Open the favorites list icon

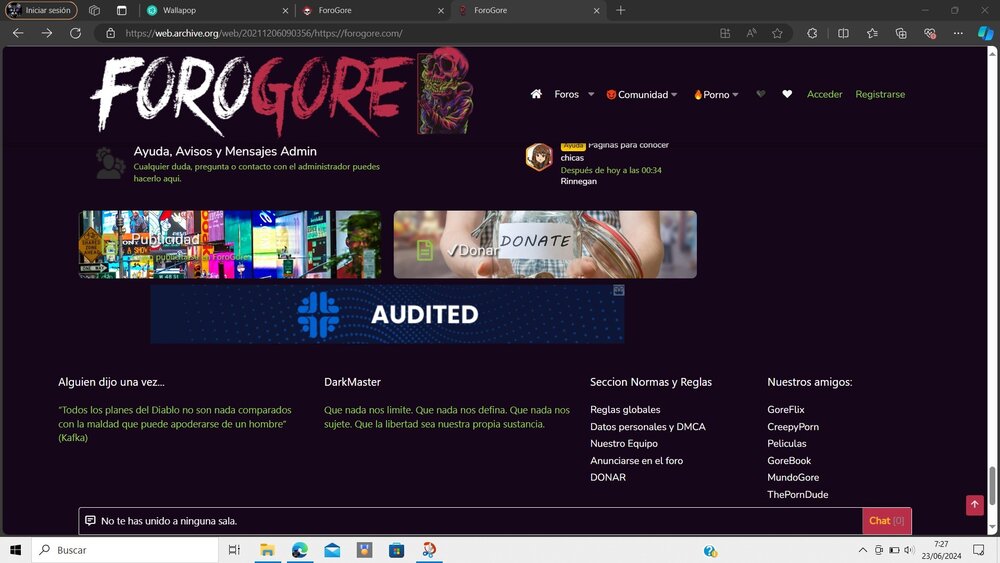click(x=872, y=33)
